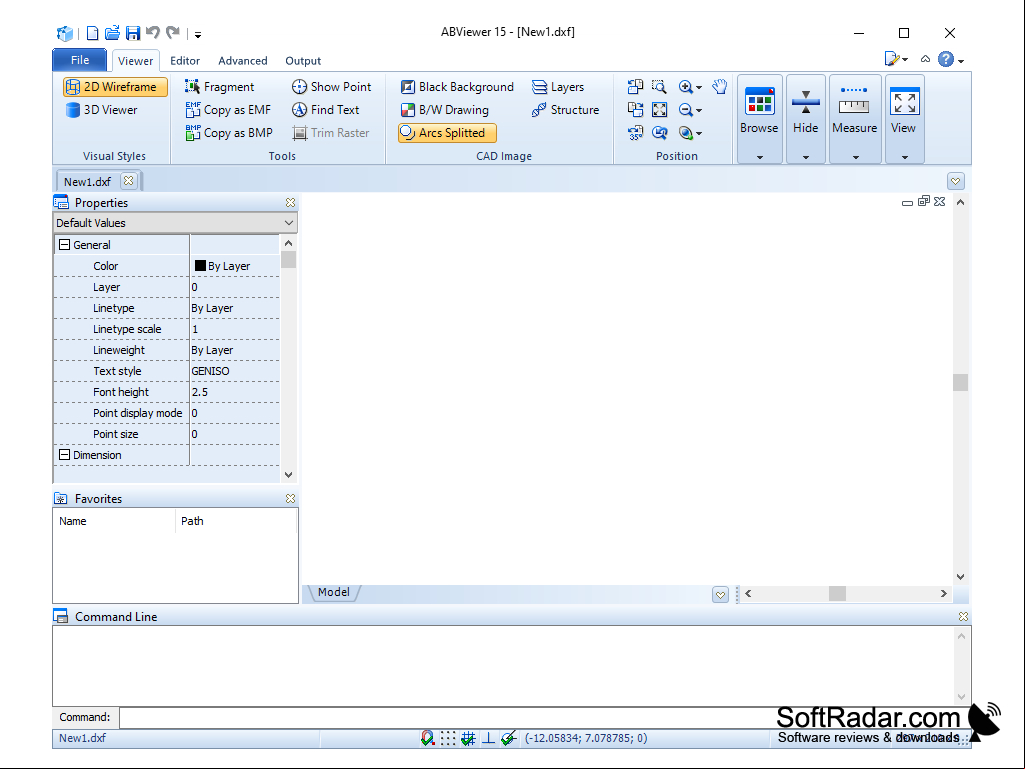Viewport: 1025px width, 769px height.
Task: Close the Command Line panel
Action: (x=963, y=617)
